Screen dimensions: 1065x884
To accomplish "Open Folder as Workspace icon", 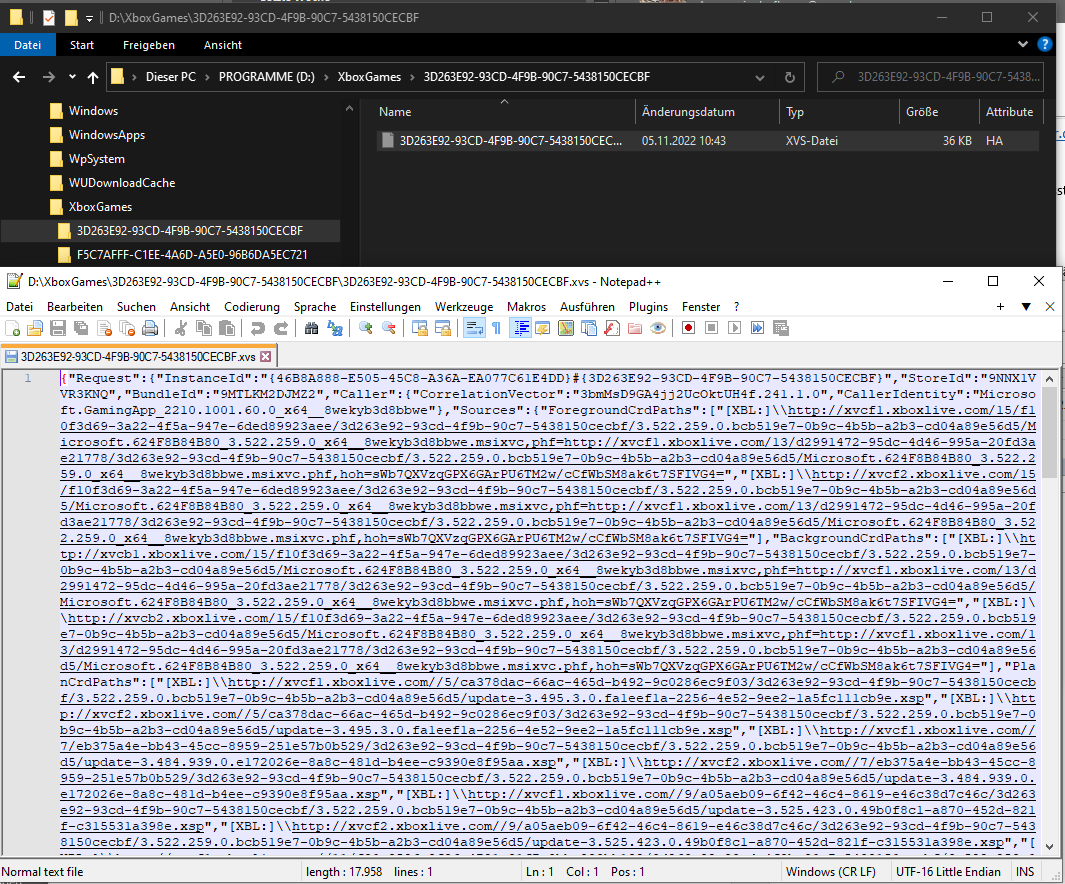I will (x=635, y=329).
